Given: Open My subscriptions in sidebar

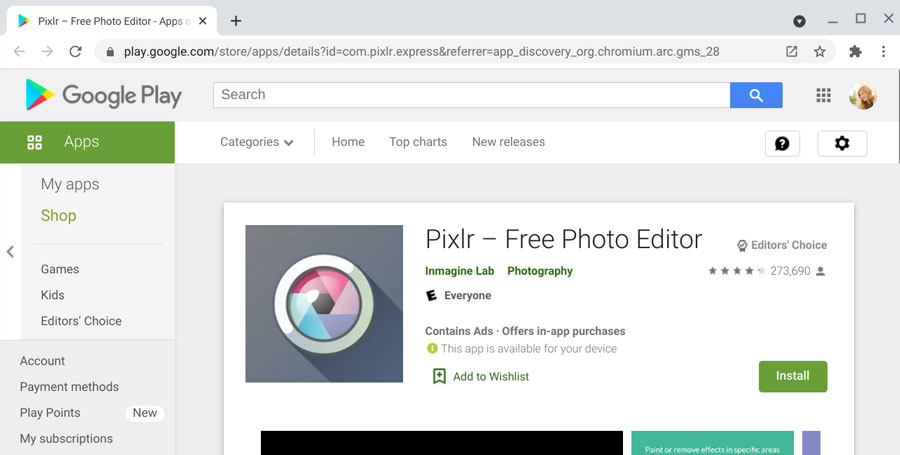Looking at the screenshot, I should pyautogui.click(x=66, y=438).
